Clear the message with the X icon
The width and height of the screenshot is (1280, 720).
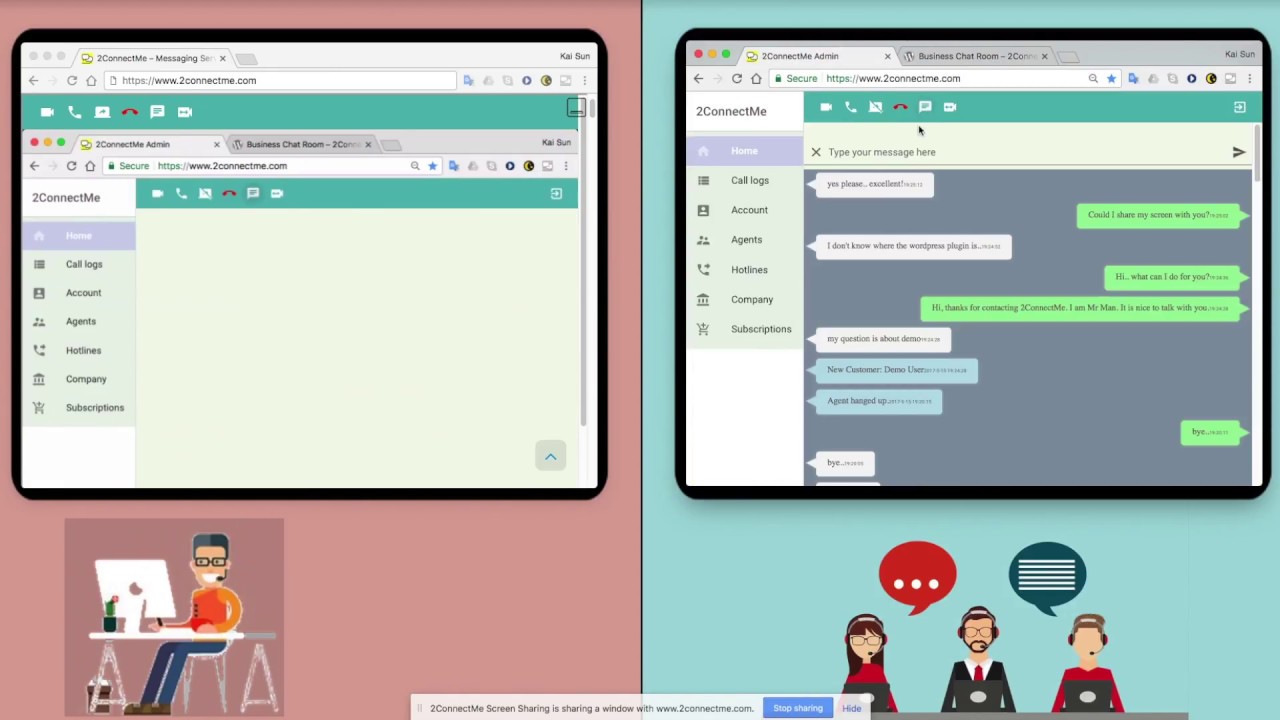[816, 152]
